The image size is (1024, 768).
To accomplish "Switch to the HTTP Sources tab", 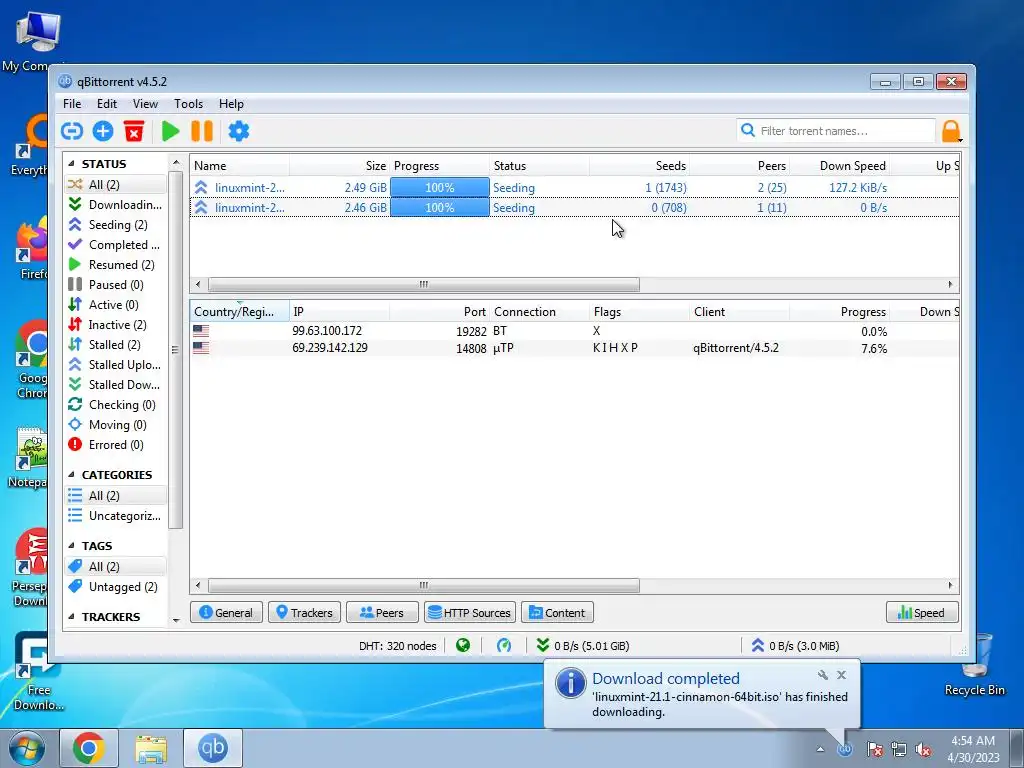I will pyautogui.click(x=470, y=613).
